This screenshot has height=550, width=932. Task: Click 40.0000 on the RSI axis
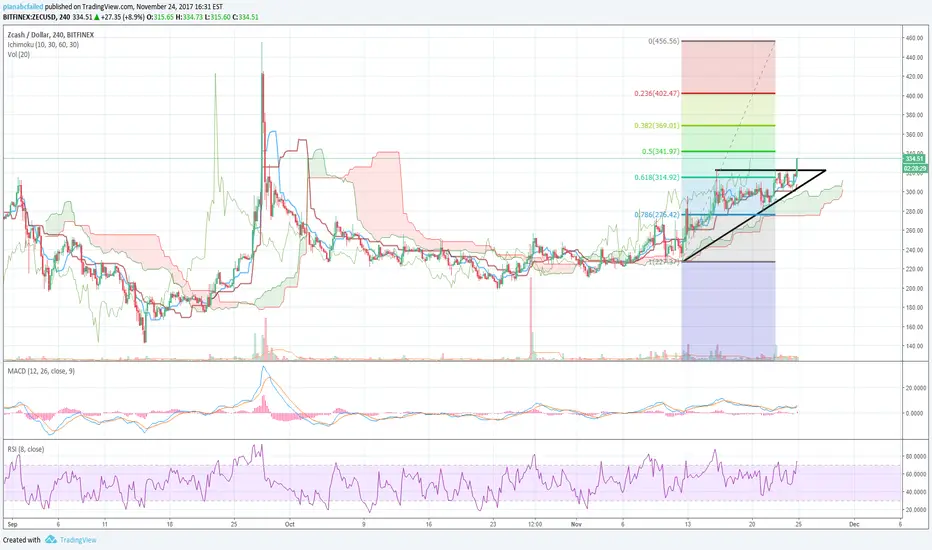[x=915, y=492]
